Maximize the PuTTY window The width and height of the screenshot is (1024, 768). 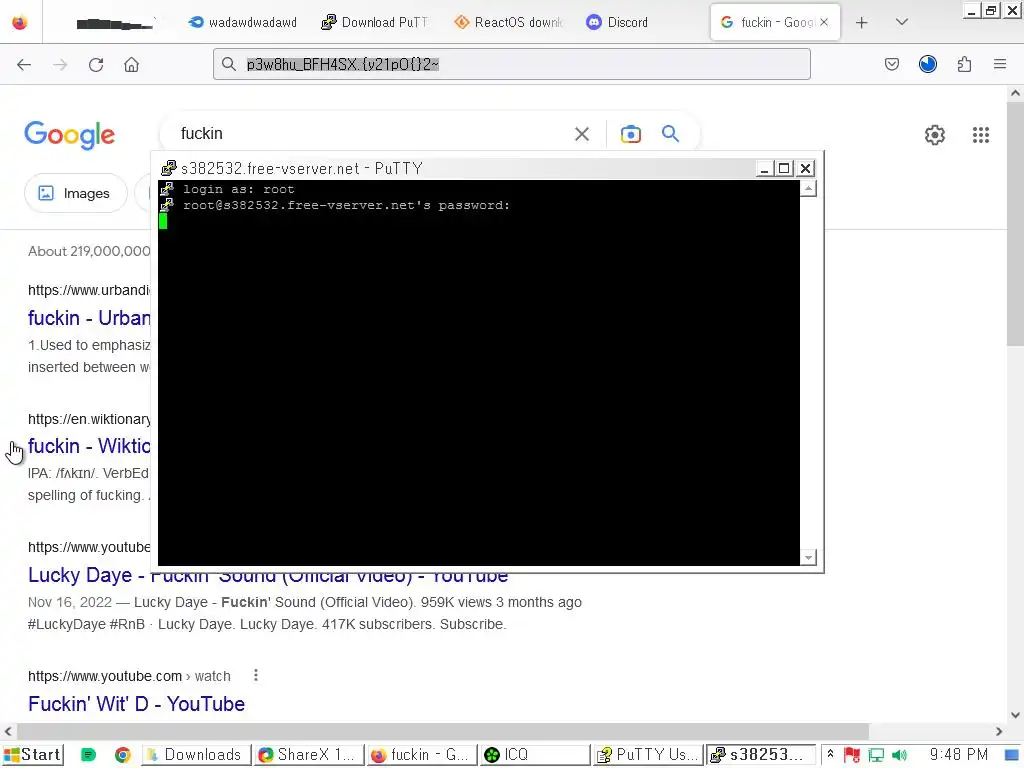784,168
